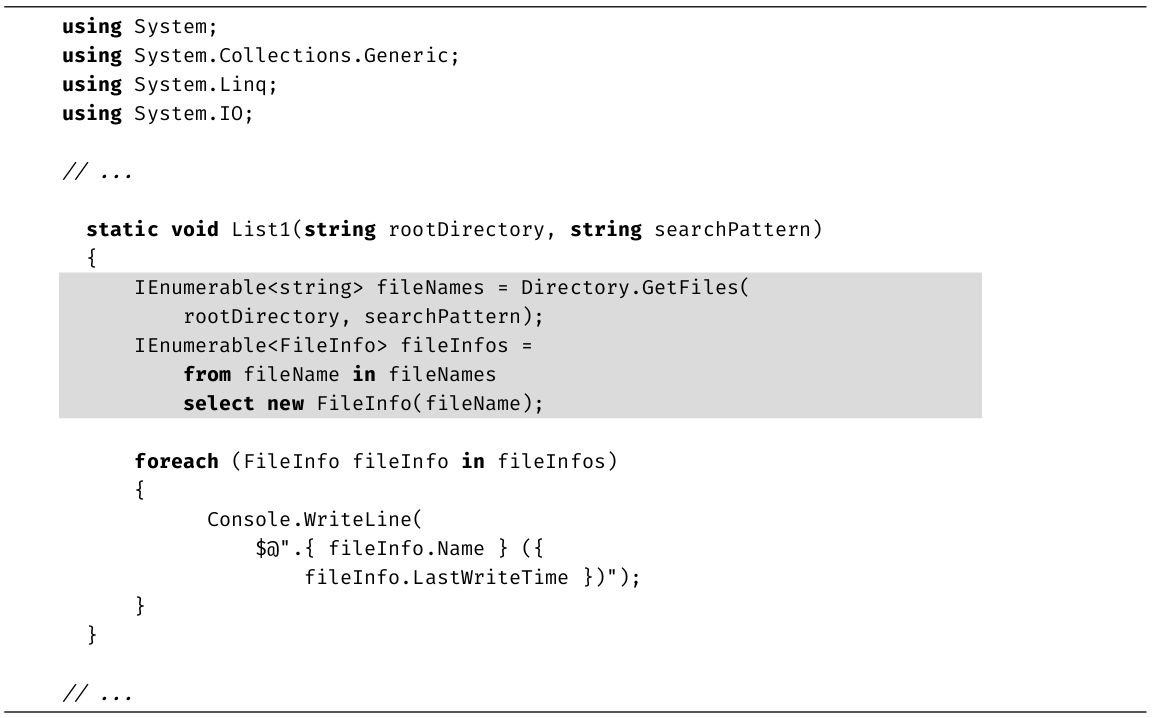Click the fileInfo.LastWriteTime expression
The width and height of the screenshot is (1152, 718).
click(436, 578)
